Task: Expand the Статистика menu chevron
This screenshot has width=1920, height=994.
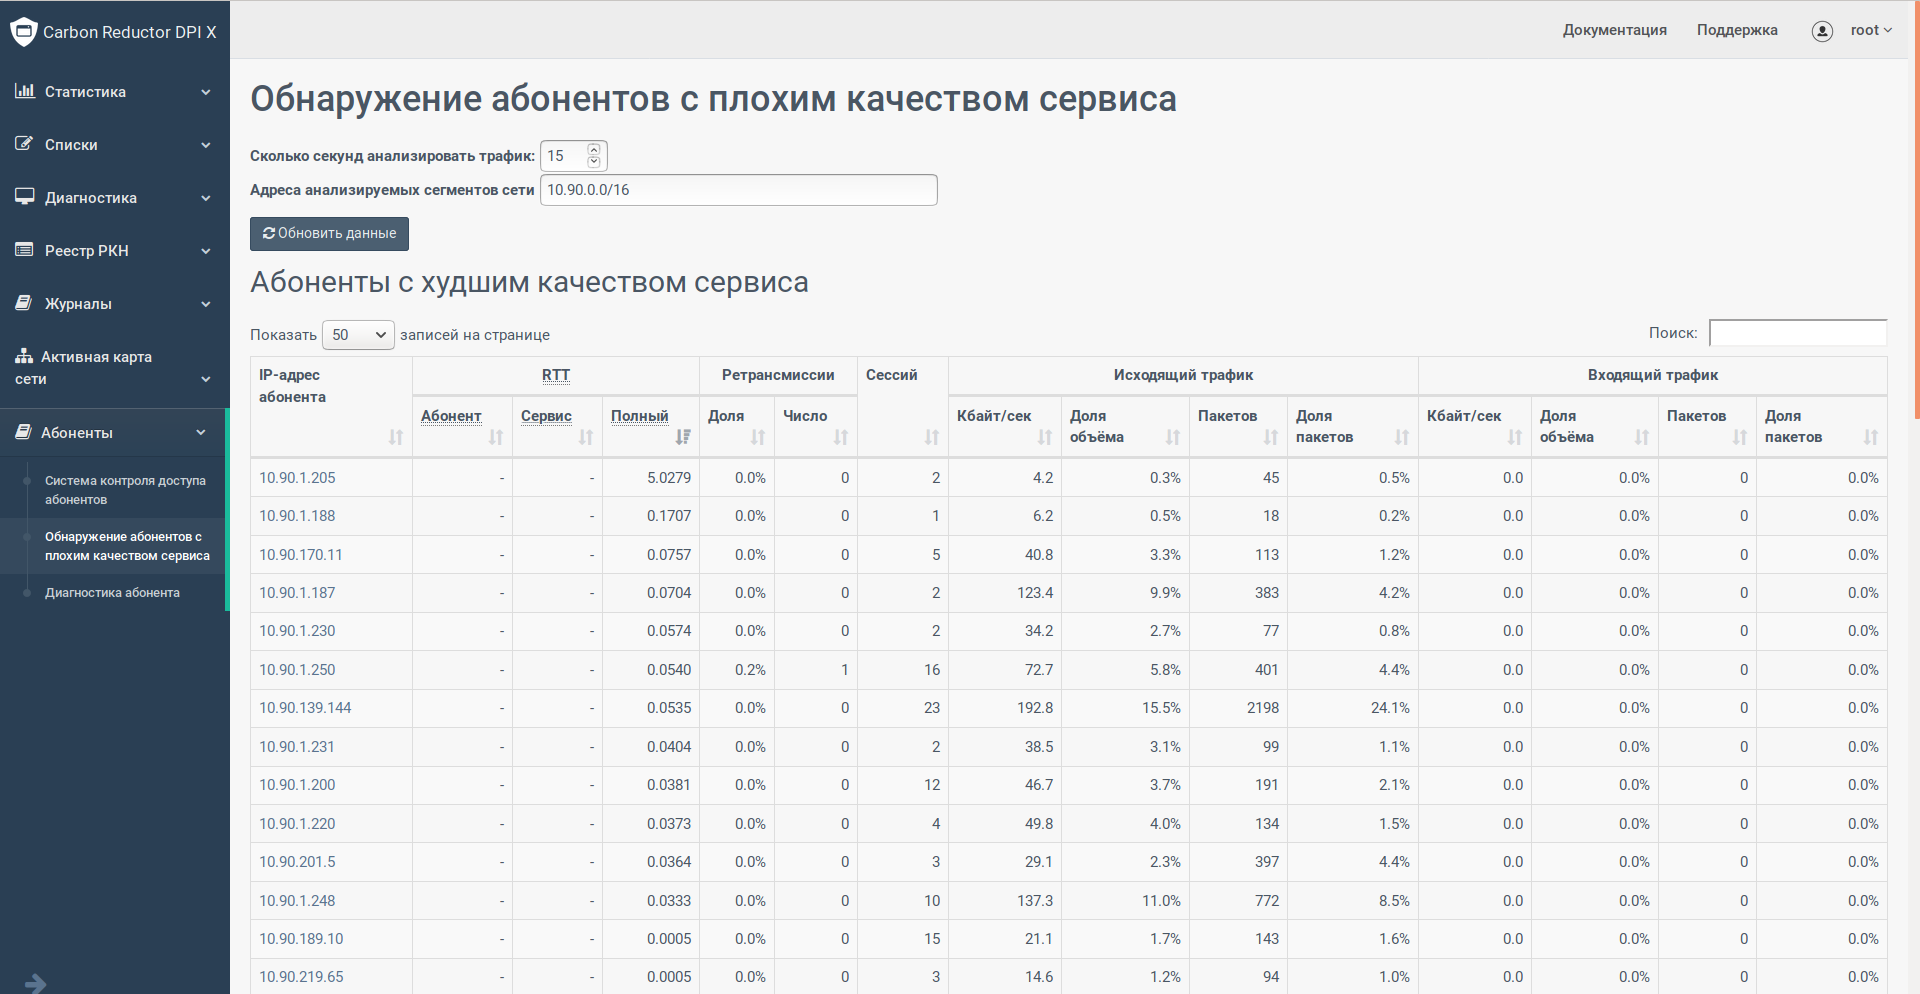Action: (x=206, y=92)
